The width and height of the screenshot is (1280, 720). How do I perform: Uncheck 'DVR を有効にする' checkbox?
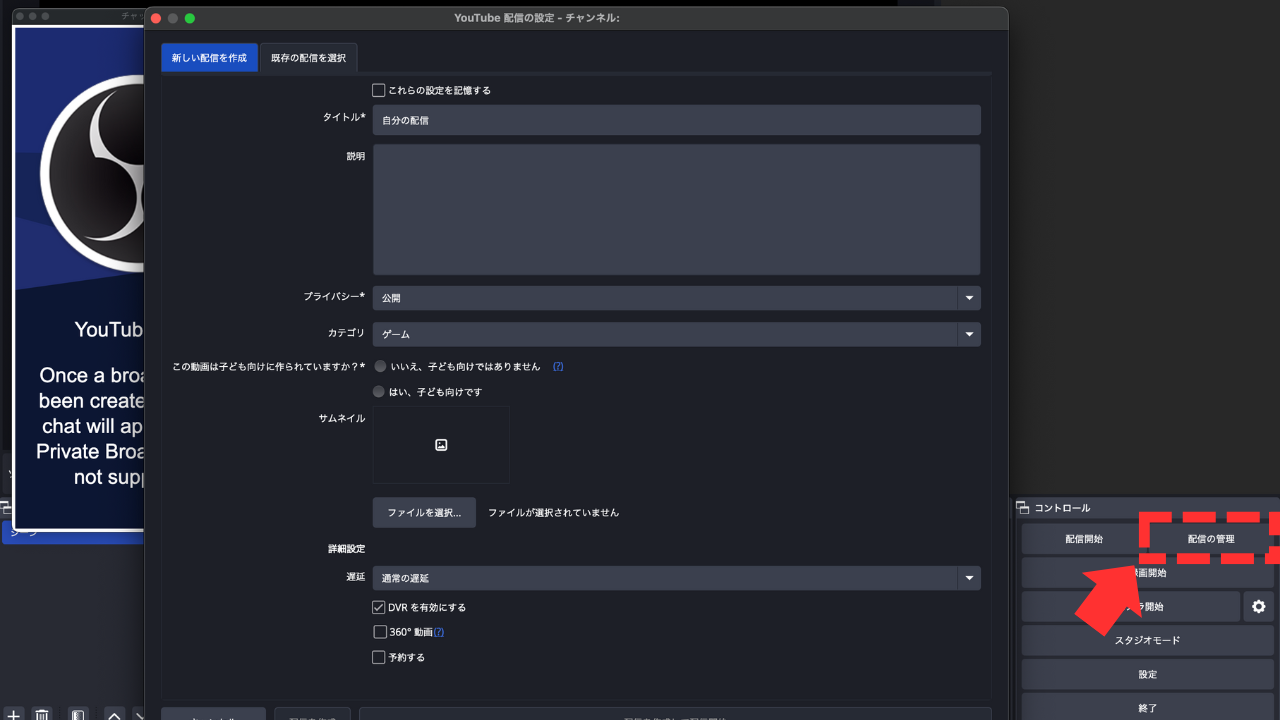[378, 607]
